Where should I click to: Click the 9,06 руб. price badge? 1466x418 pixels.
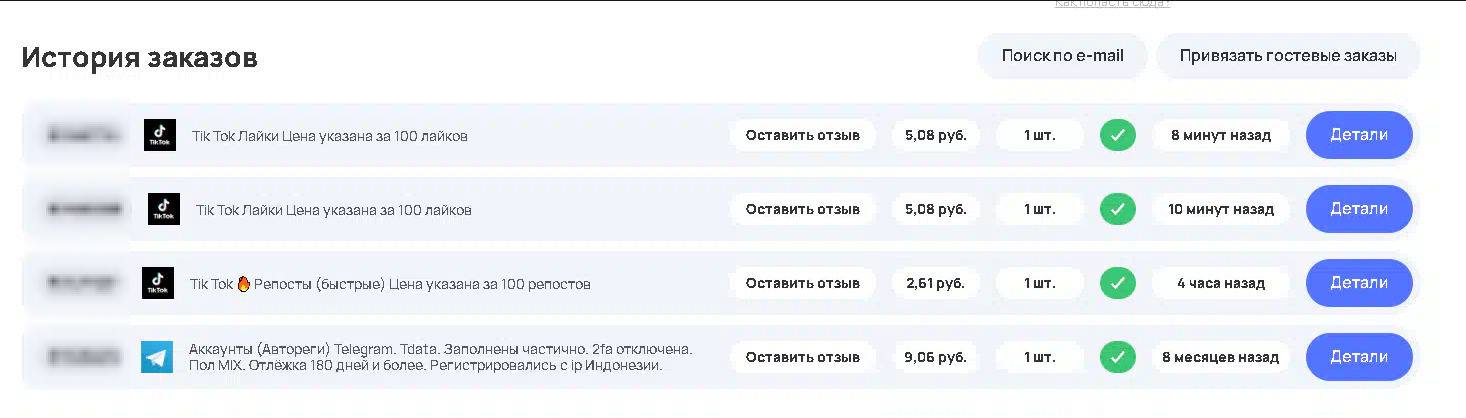coord(936,357)
